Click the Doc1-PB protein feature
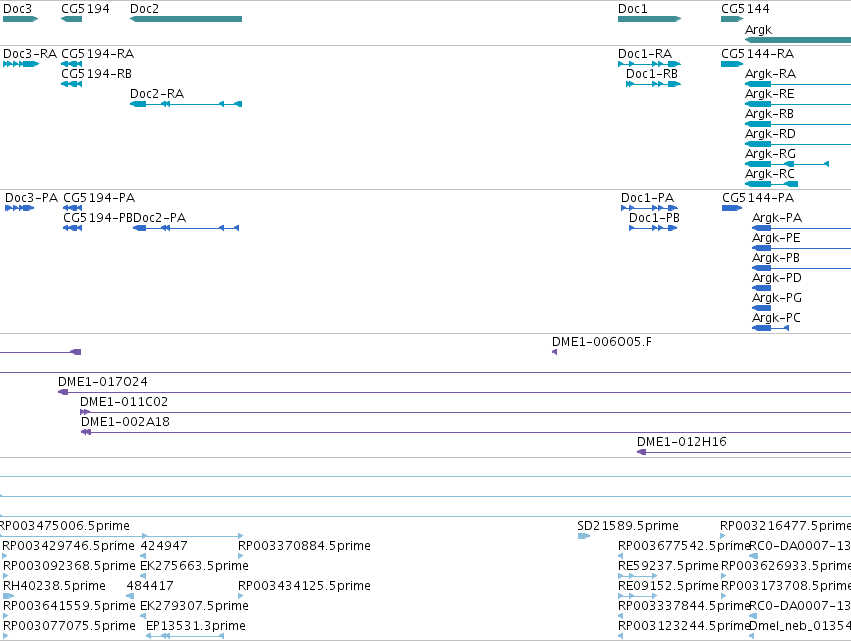The image size is (851, 641). pyautogui.click(x=653, y=228)
